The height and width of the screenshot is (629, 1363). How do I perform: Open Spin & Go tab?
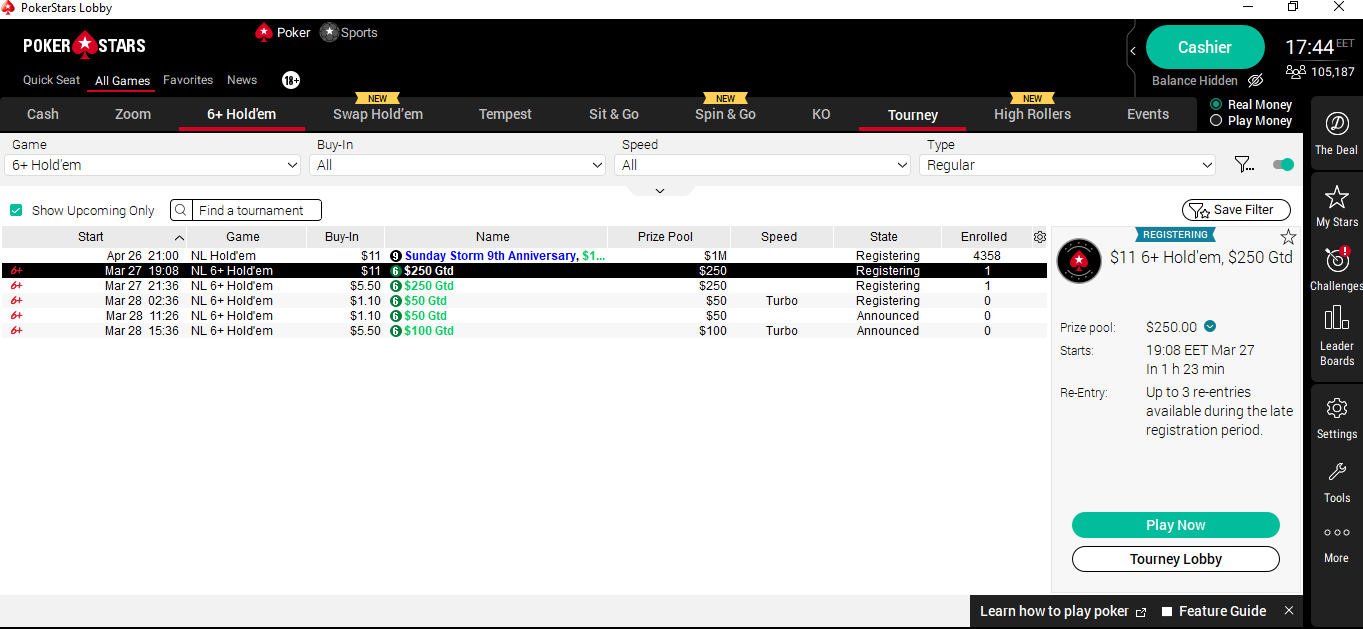(725, 114)
